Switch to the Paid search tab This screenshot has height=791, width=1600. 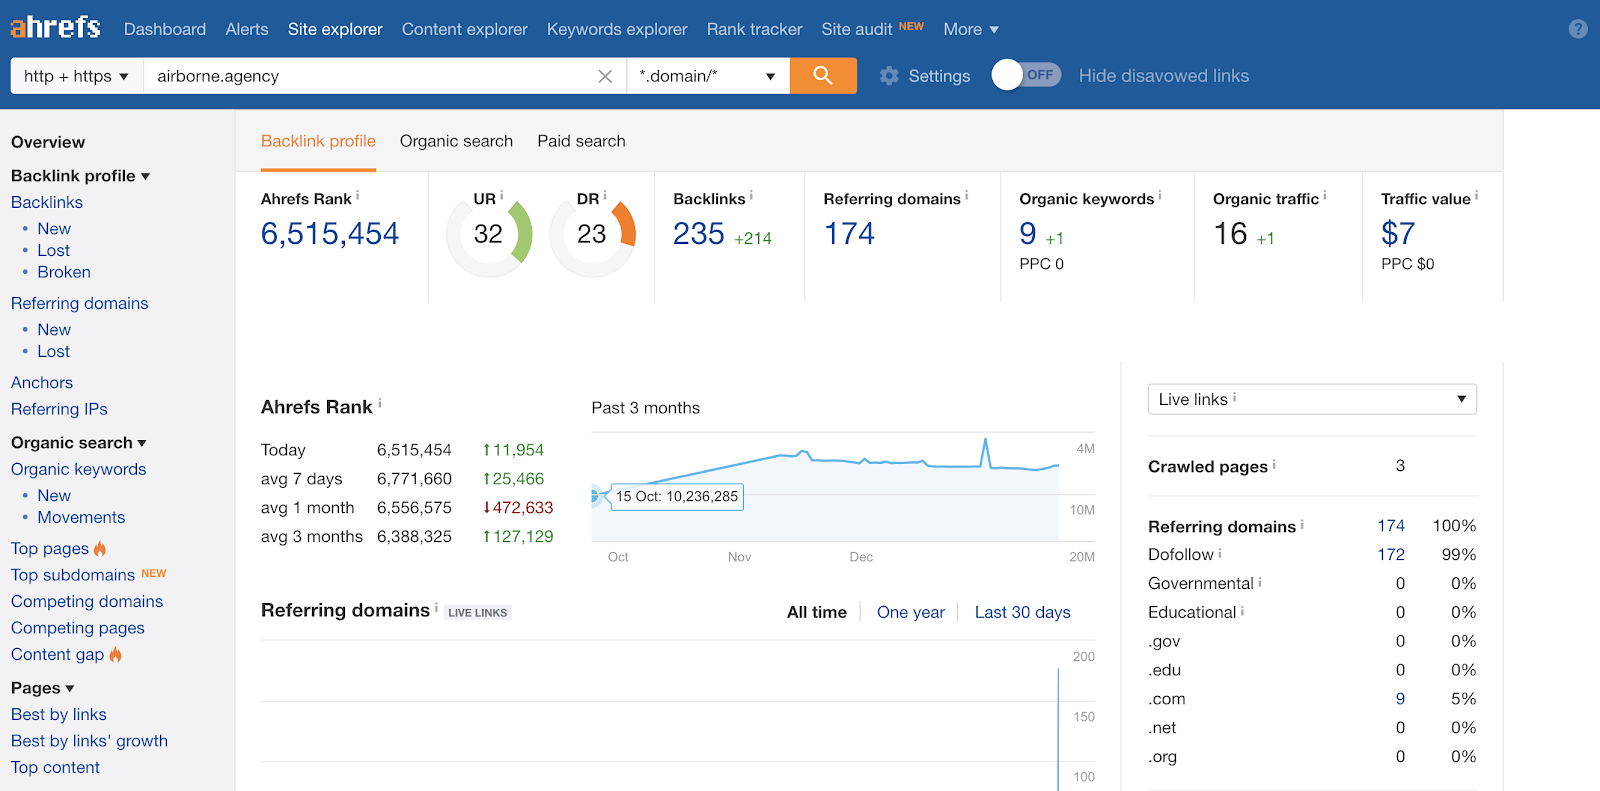(x=581, y=141)
